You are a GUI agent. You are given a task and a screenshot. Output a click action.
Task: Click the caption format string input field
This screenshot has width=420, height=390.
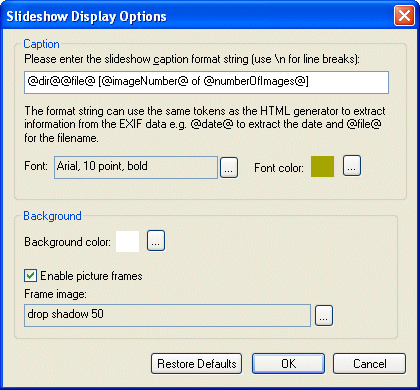pyautogui.click(x=206, y=82)
